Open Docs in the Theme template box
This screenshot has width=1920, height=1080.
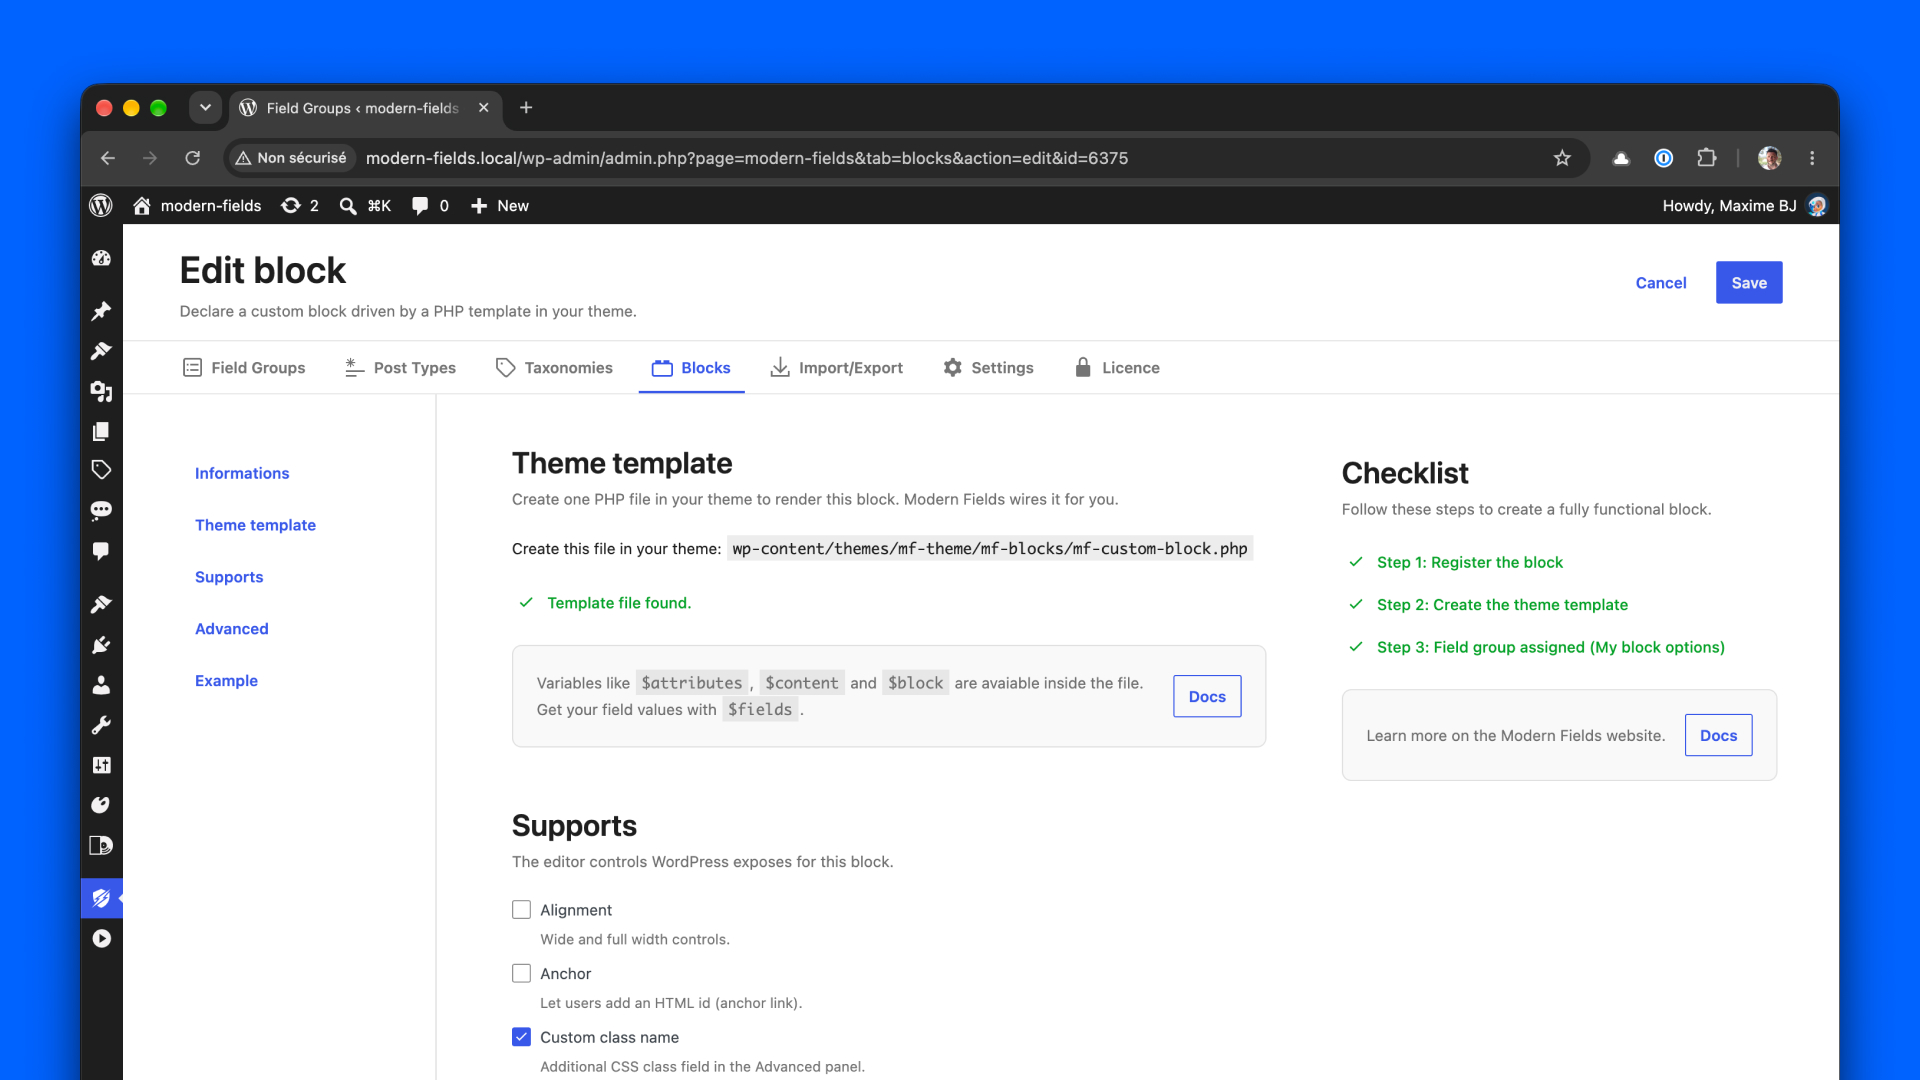1207,696
